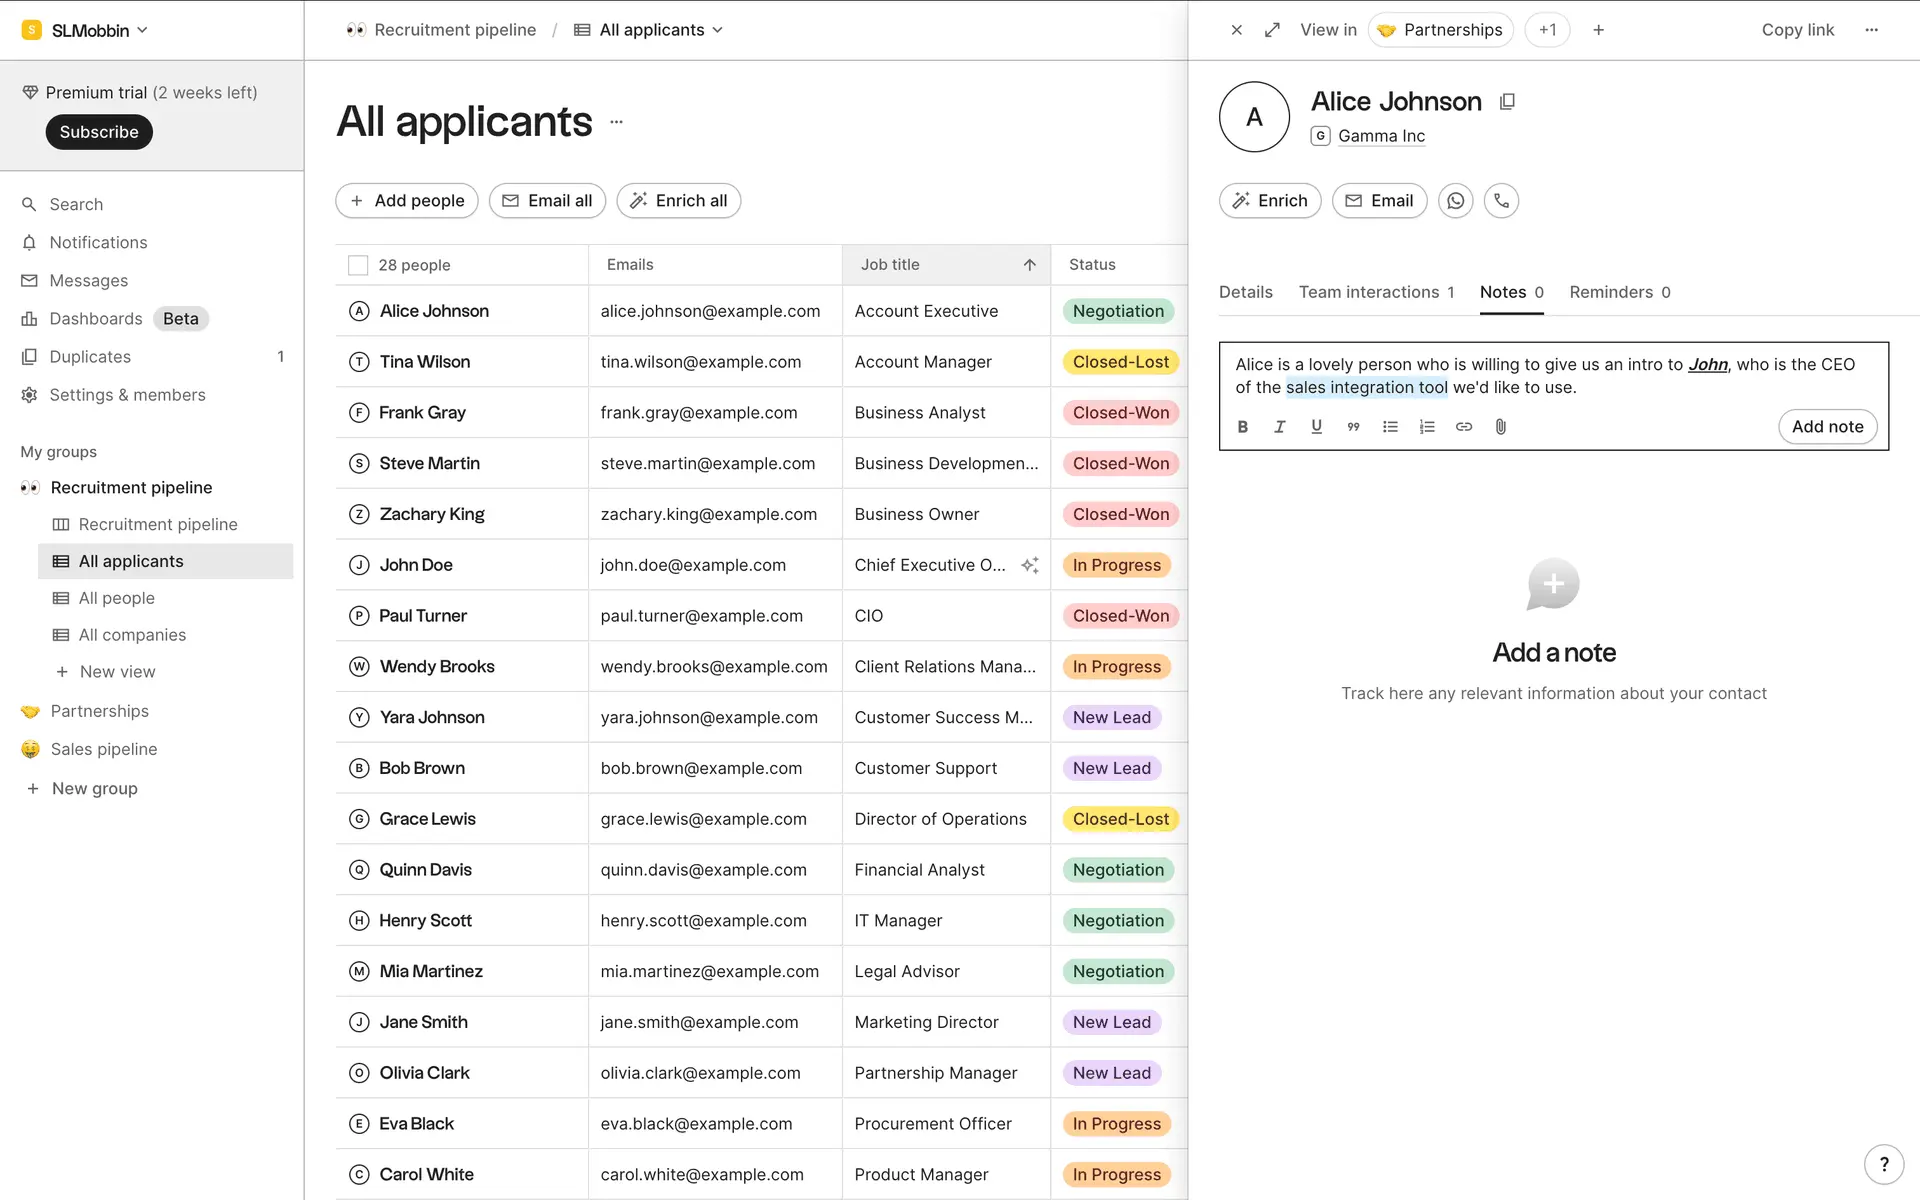This screenshot has width=1920, height=1200.
Task: Open the Reminders tab
Action: coord(1619,292)
